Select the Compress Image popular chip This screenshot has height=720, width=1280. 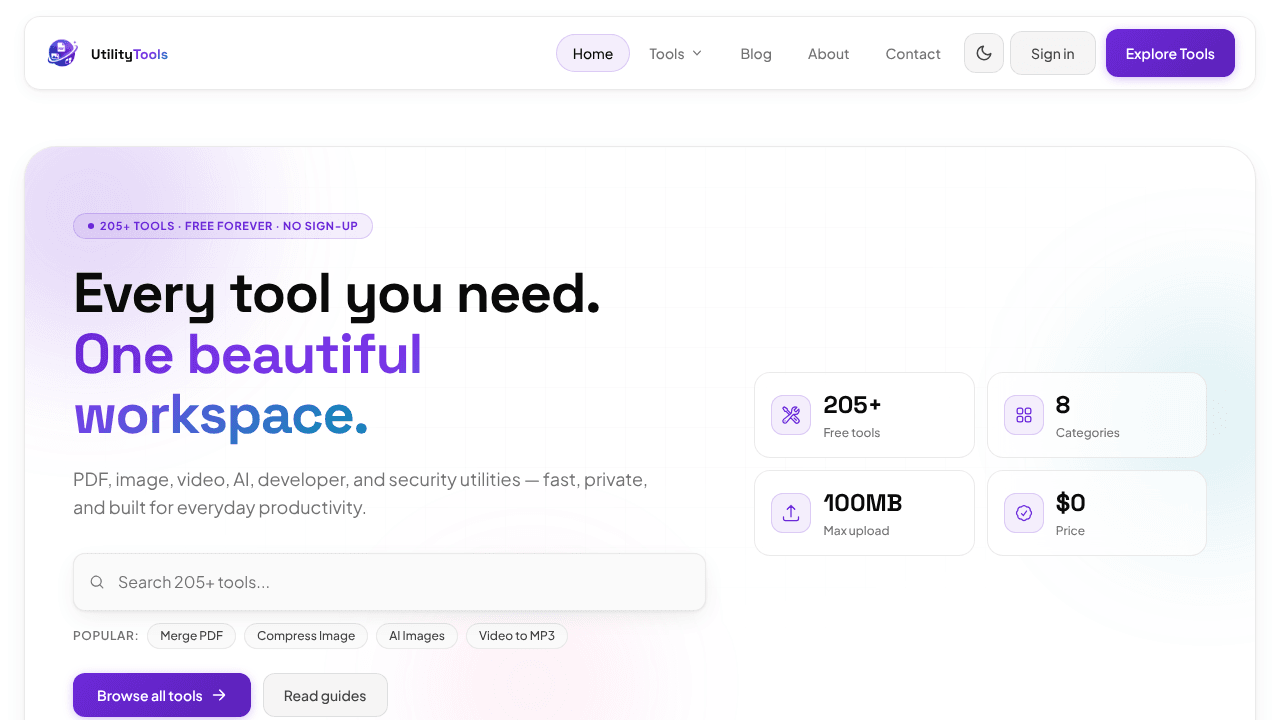(306, 636)
